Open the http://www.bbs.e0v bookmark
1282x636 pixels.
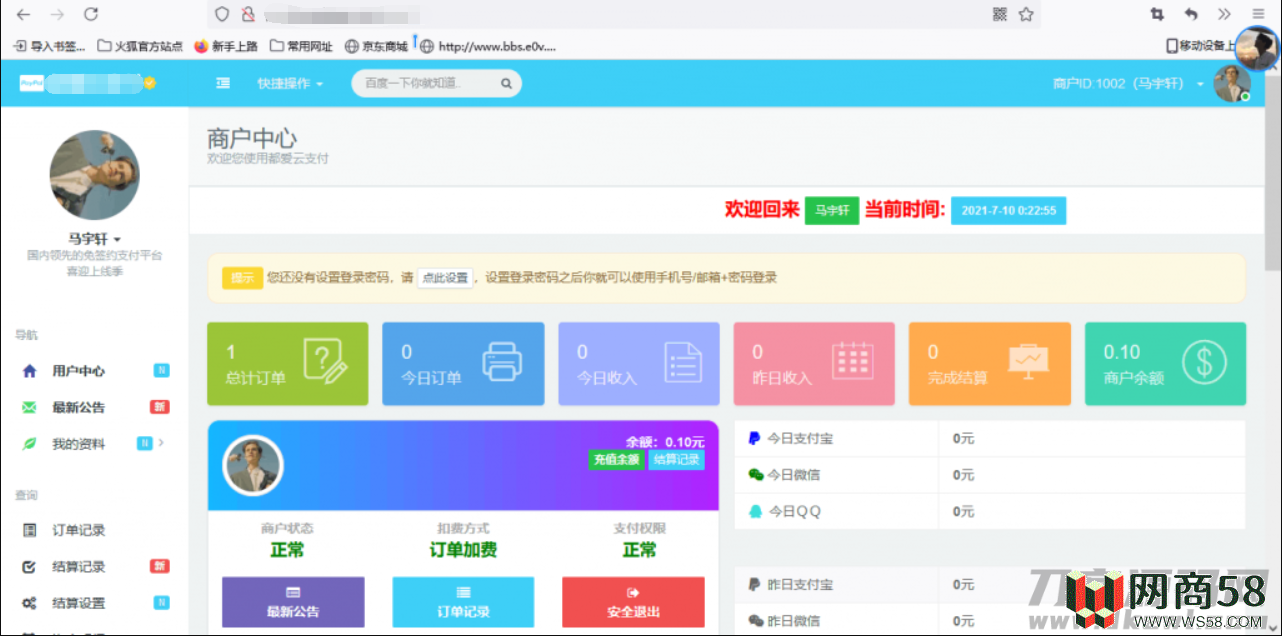(488, 46)
